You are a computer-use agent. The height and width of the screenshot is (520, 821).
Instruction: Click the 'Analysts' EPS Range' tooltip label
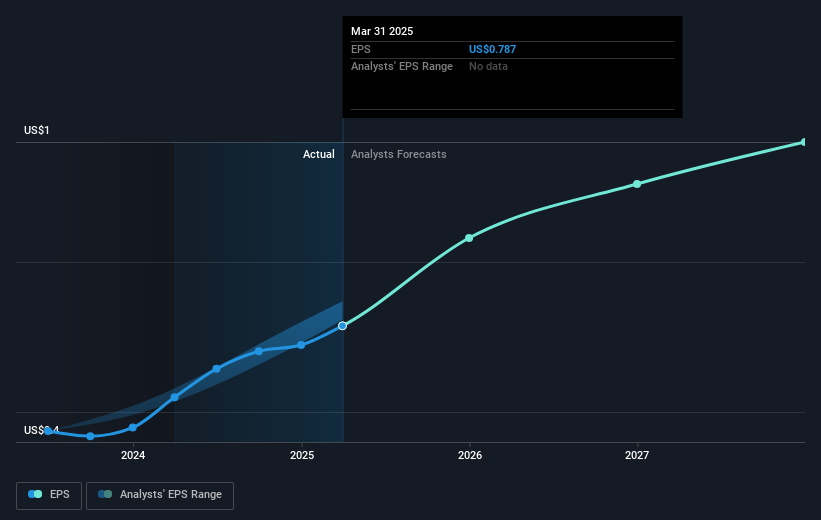402,67
